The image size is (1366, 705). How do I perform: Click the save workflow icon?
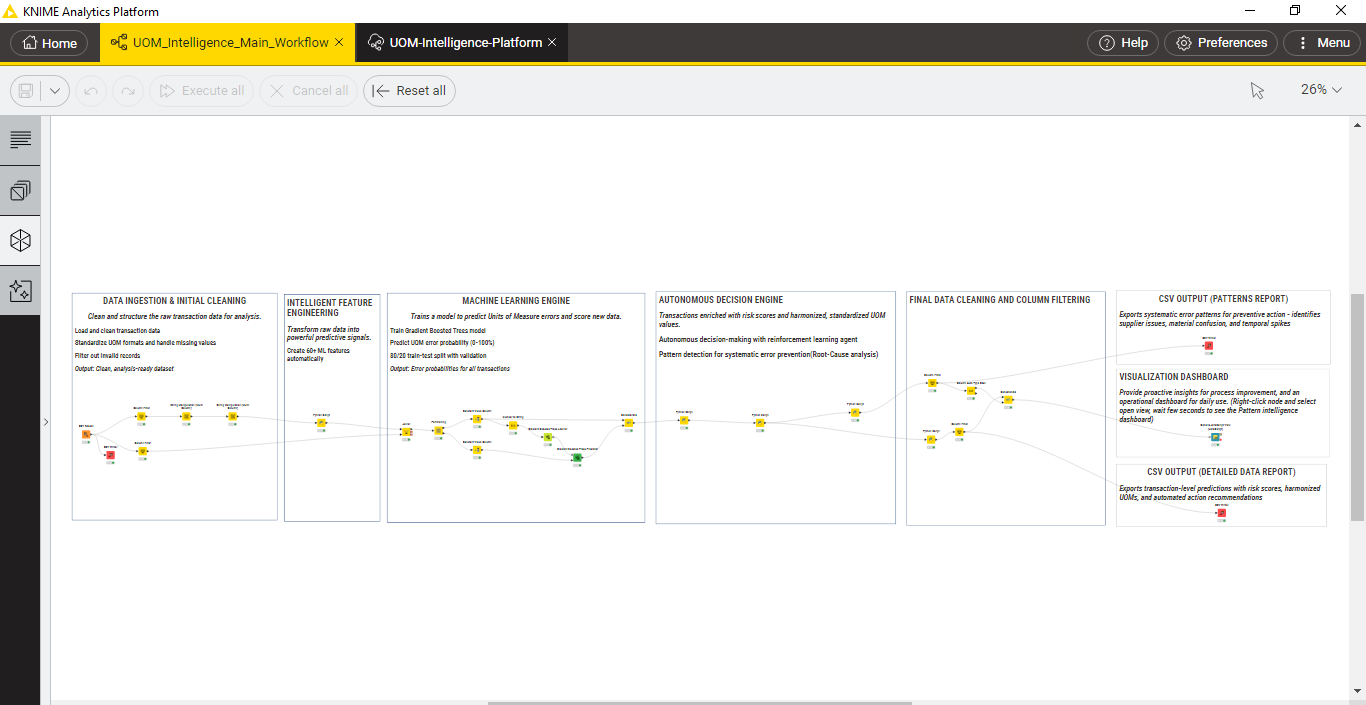pyautogui.click(x=26, y=90)
